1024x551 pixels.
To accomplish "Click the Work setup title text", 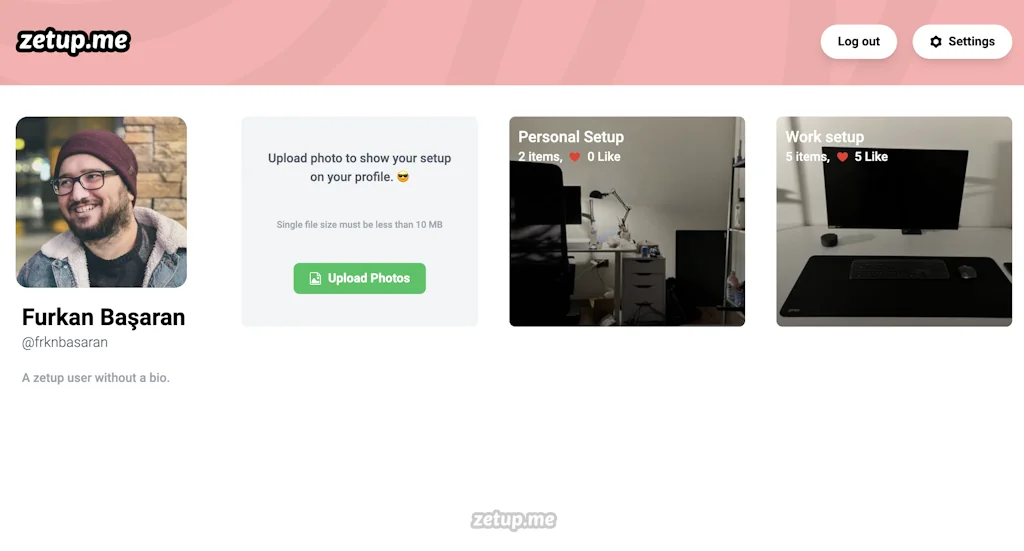I will click(x=824, y=137).
